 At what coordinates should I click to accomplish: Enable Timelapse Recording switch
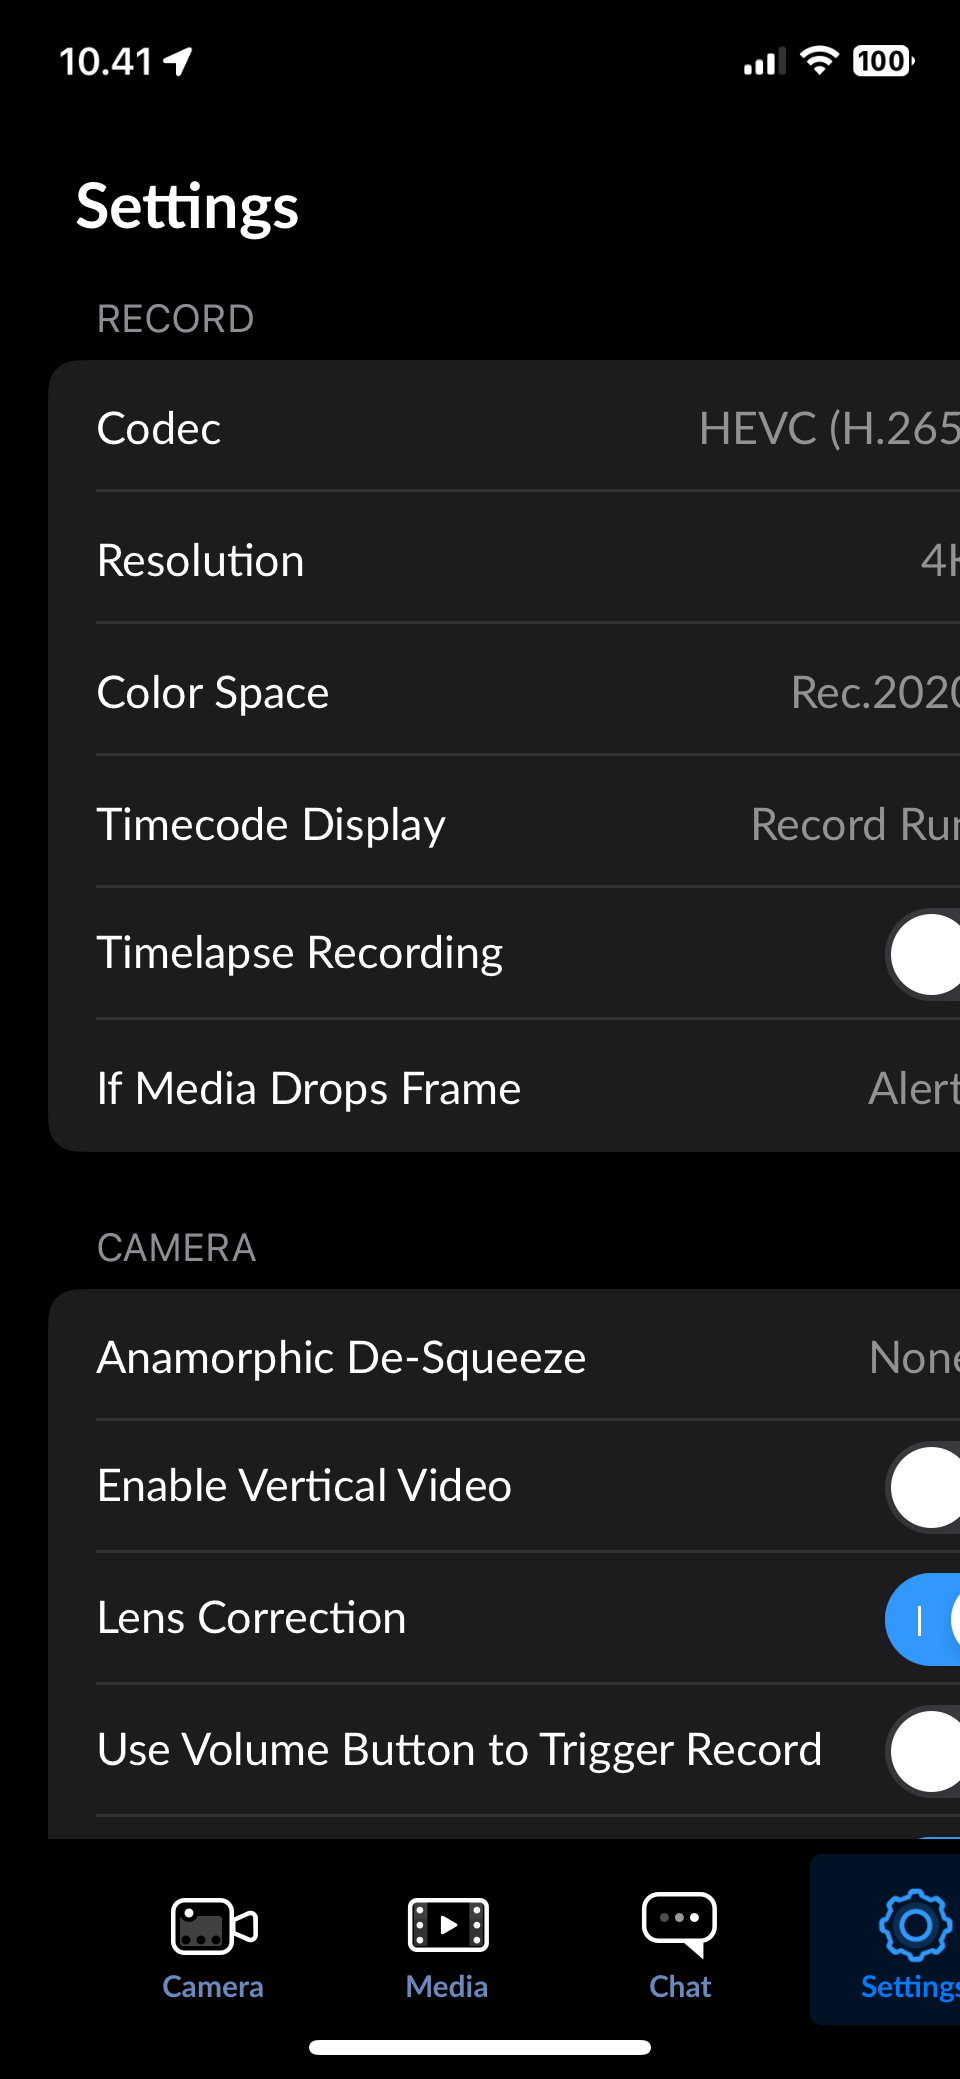click(924, 953)
